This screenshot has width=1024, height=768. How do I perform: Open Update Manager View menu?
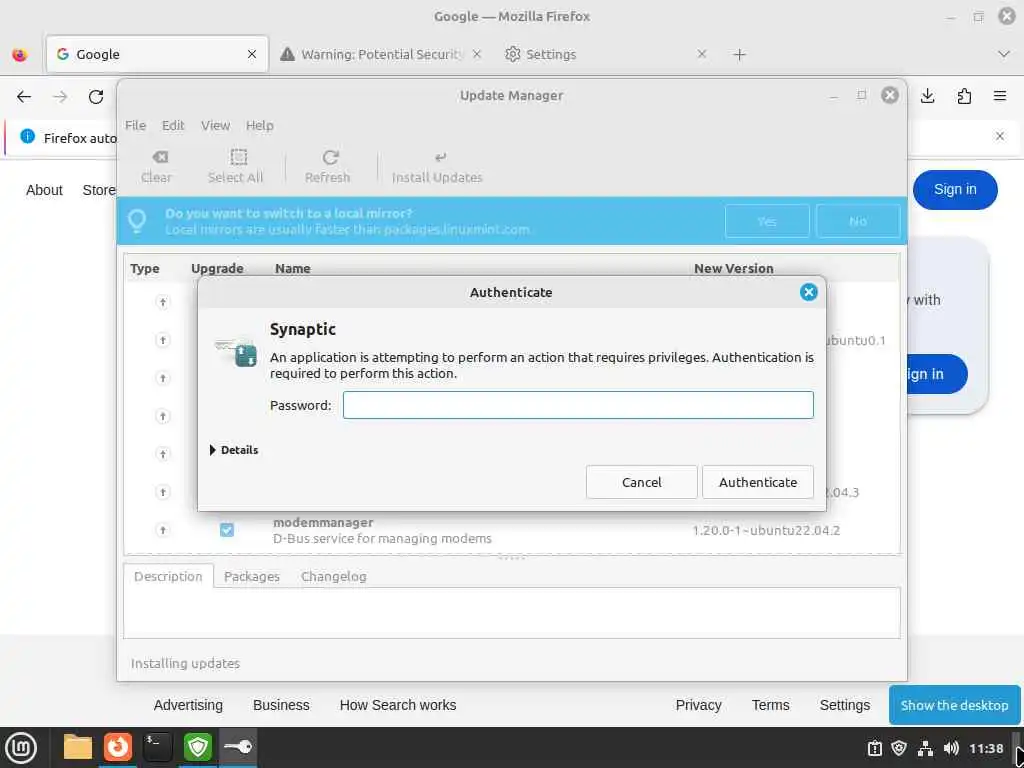(x=216, y=125)
